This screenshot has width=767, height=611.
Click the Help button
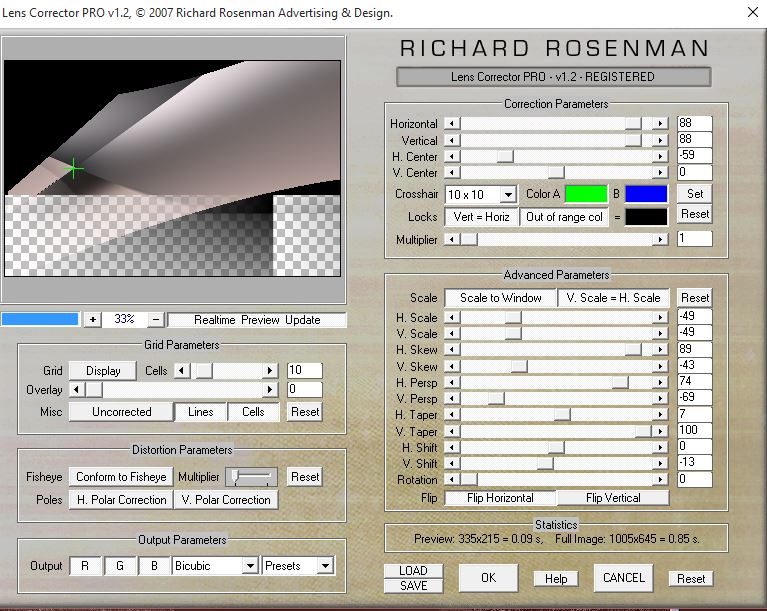(556, 579)
